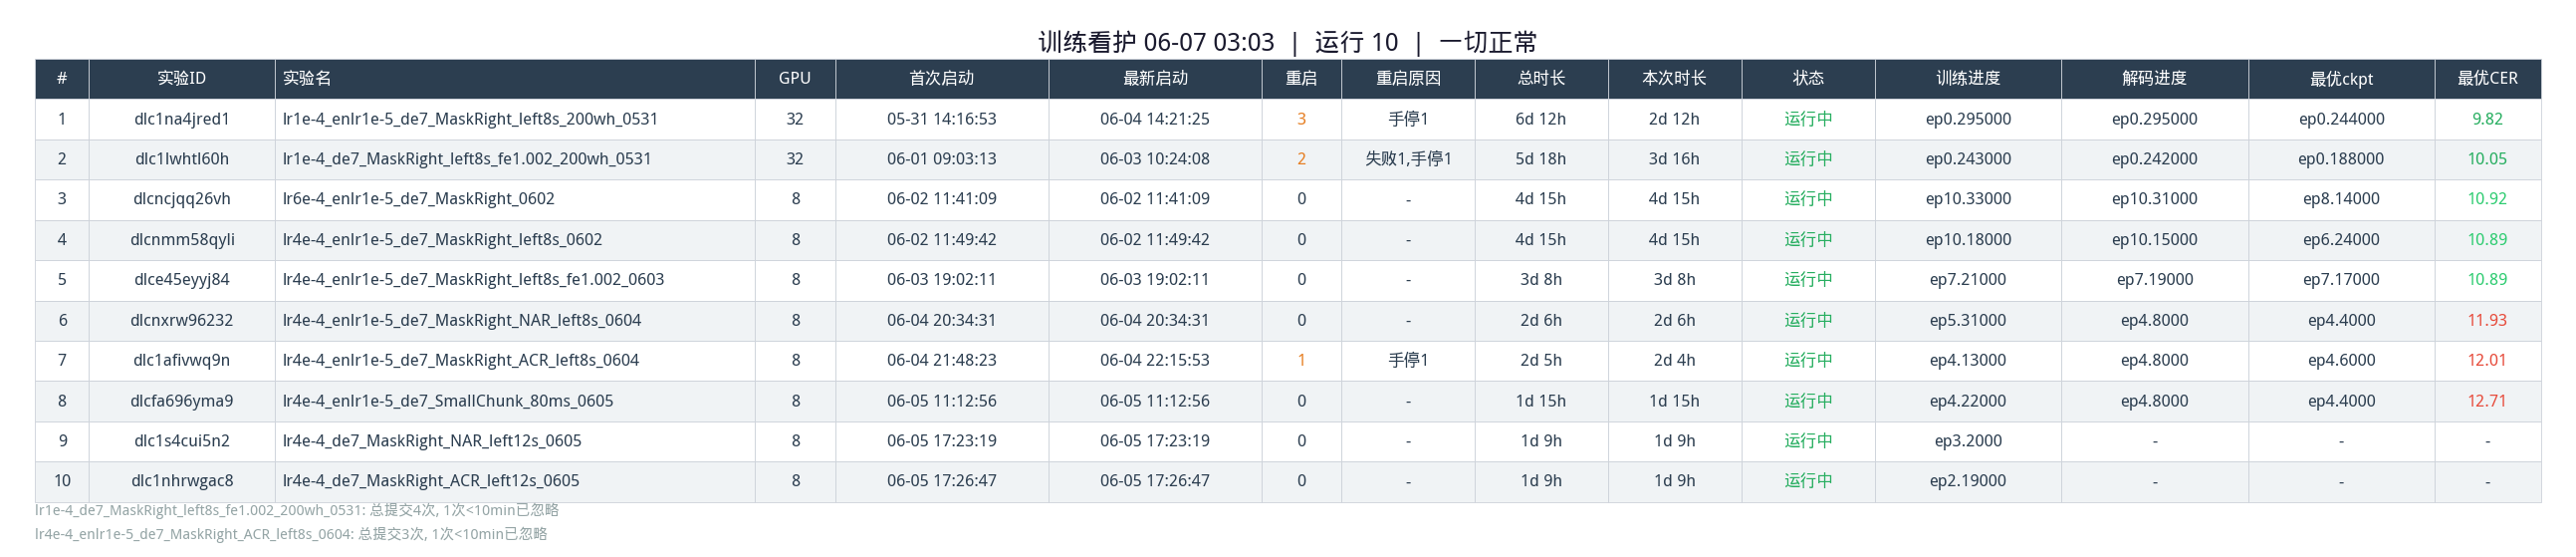
Task: Click the red CER value 12.71
Action: [x=2487, y=401]
